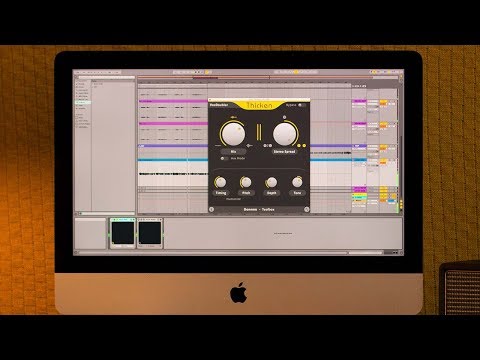Click the round icon at plugin bottom-left corner
The width and height of the screenshot is (480, 360).
pyautogui.click(x=211, y=209)
